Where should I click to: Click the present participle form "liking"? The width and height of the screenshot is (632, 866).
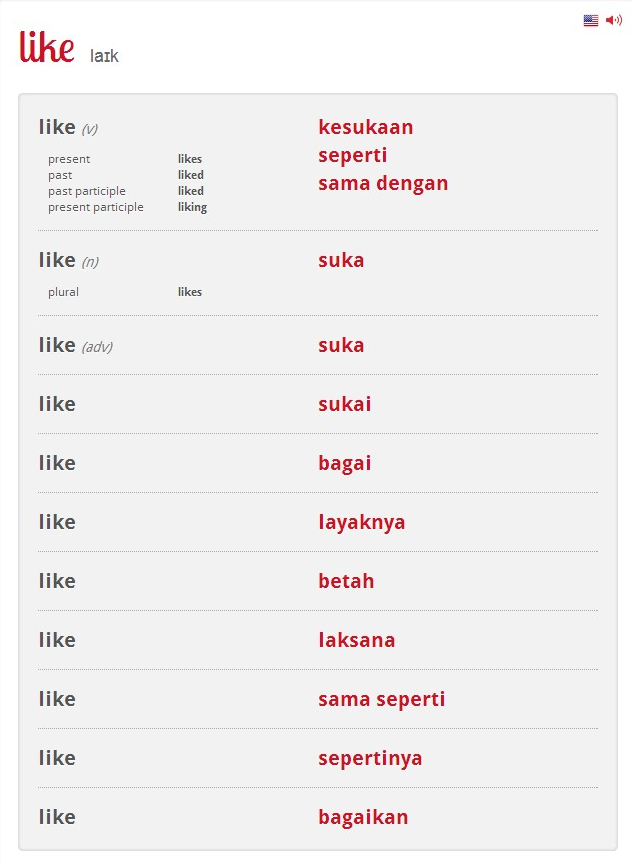coord(192,207)
